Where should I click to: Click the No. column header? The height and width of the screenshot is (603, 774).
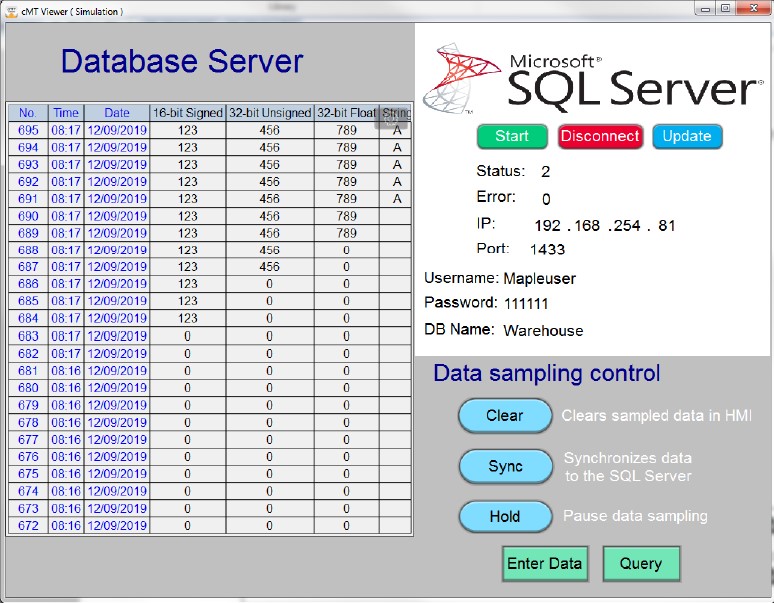click(x=28, y=113)
